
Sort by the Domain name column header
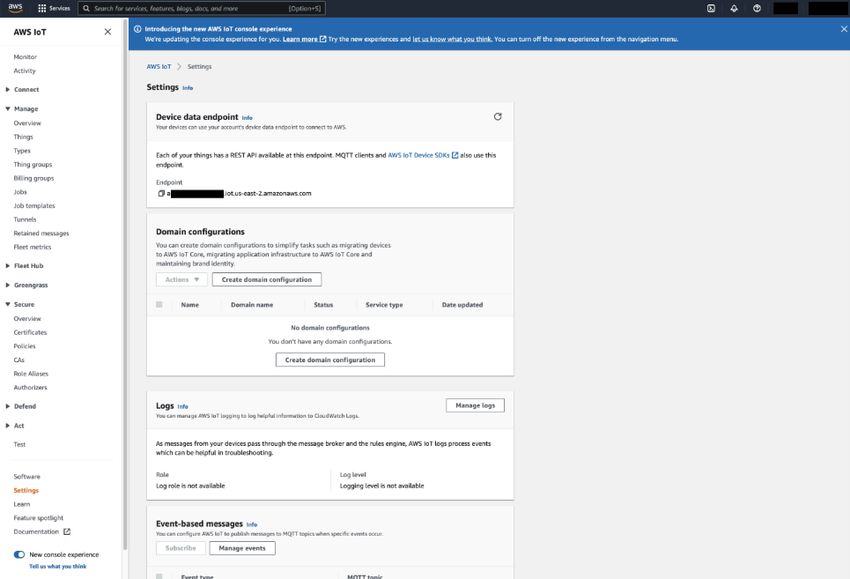click(x=252, y=305)
